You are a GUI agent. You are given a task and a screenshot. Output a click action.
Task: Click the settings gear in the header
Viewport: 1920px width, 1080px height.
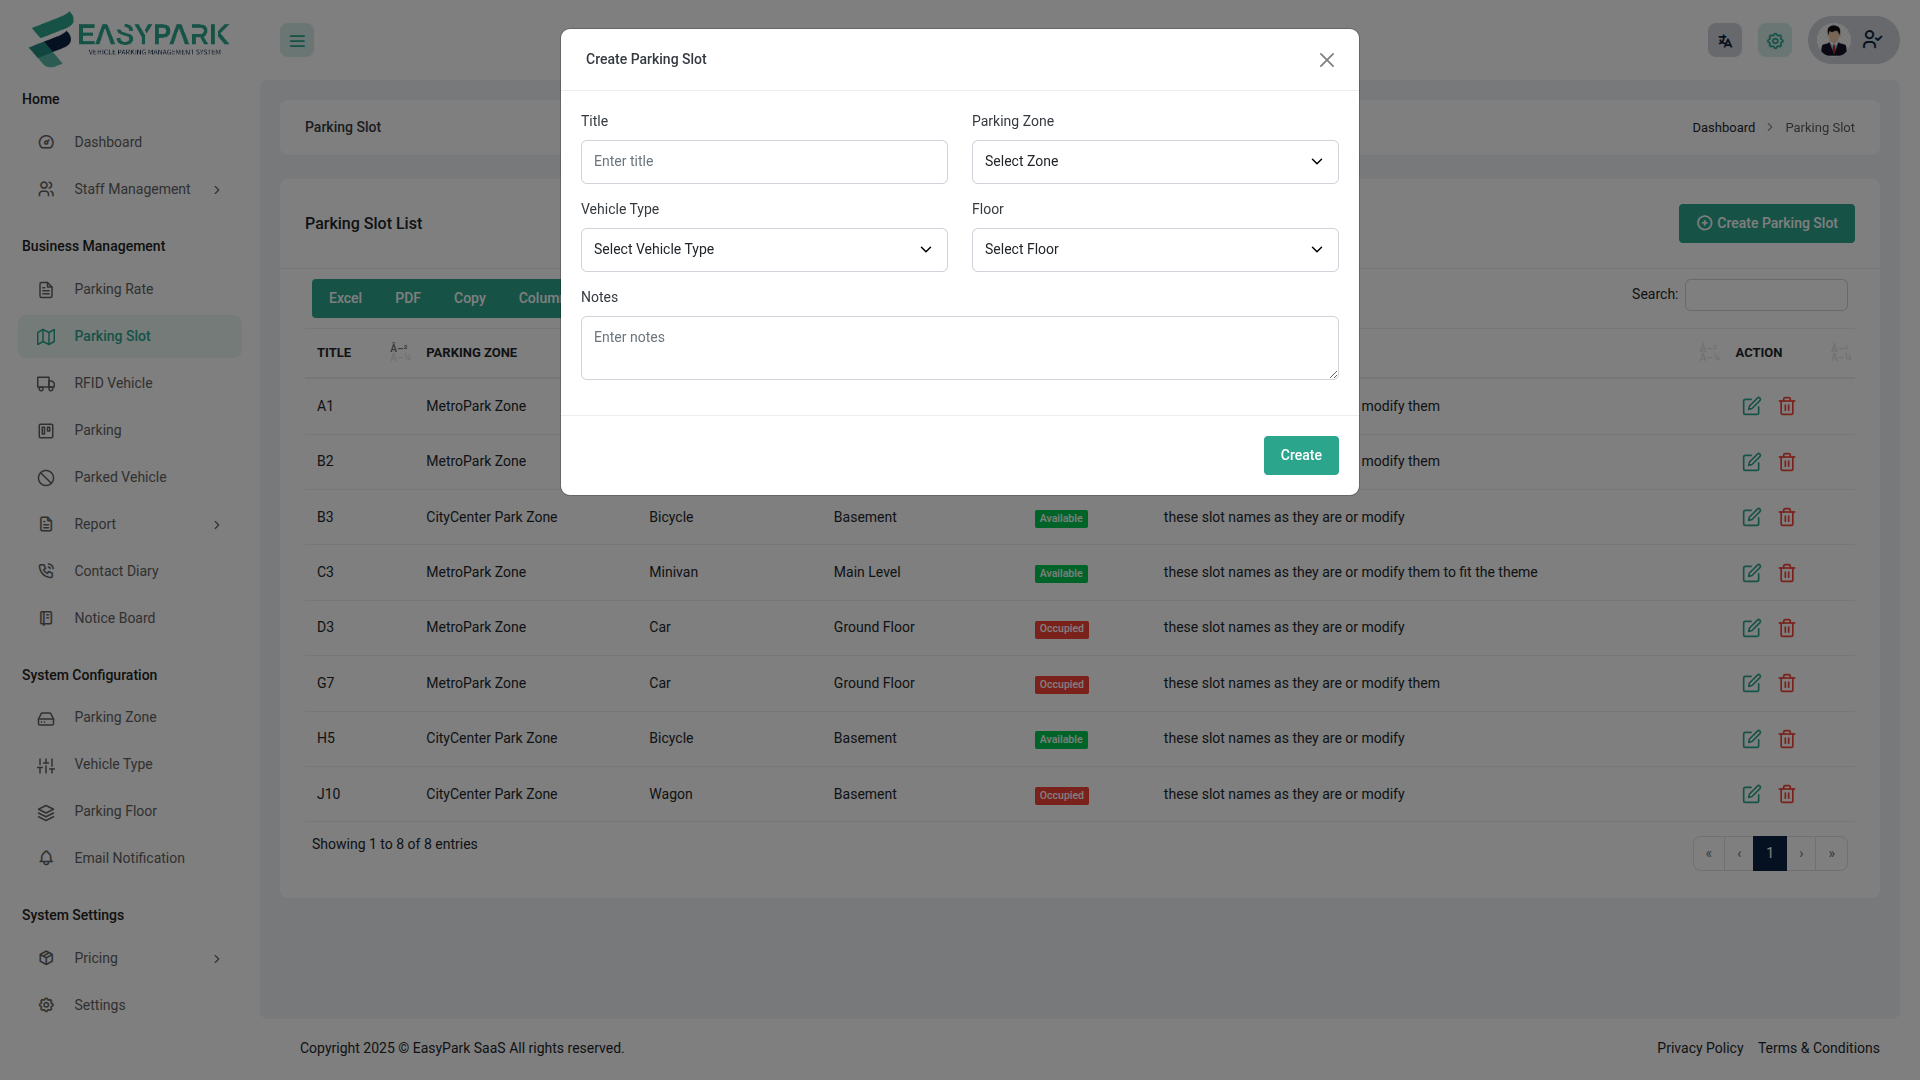[1774, 40]
